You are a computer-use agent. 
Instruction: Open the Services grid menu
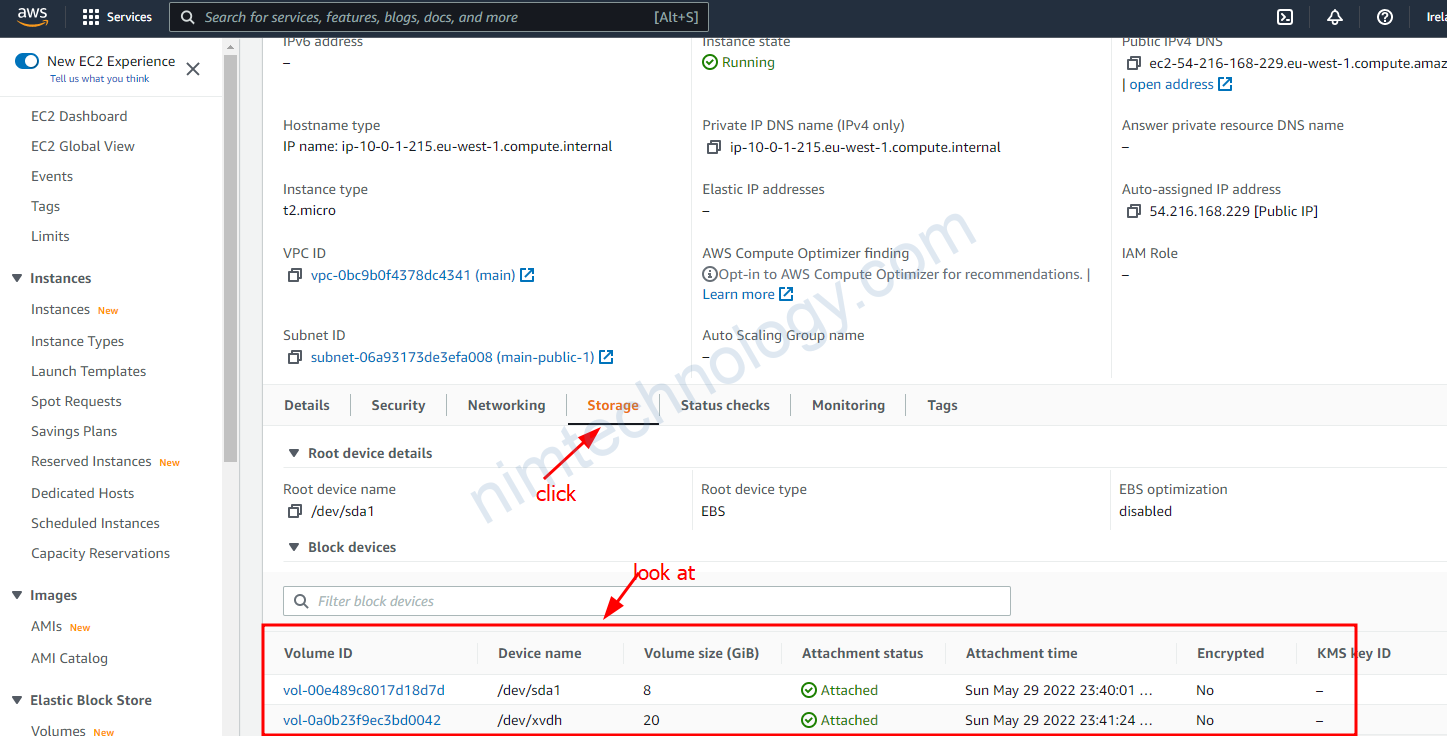117,17
